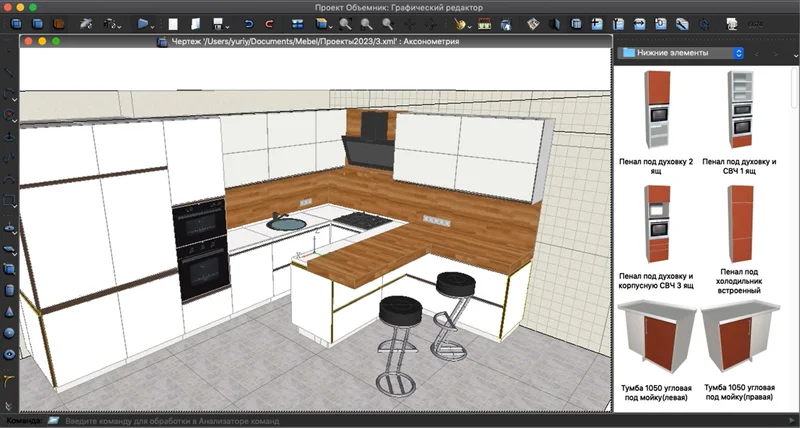The image size is (800, 428).
Task: Select 'Пенал под духовку и СВЧ 1 ящ'
Action: [740, 112]
